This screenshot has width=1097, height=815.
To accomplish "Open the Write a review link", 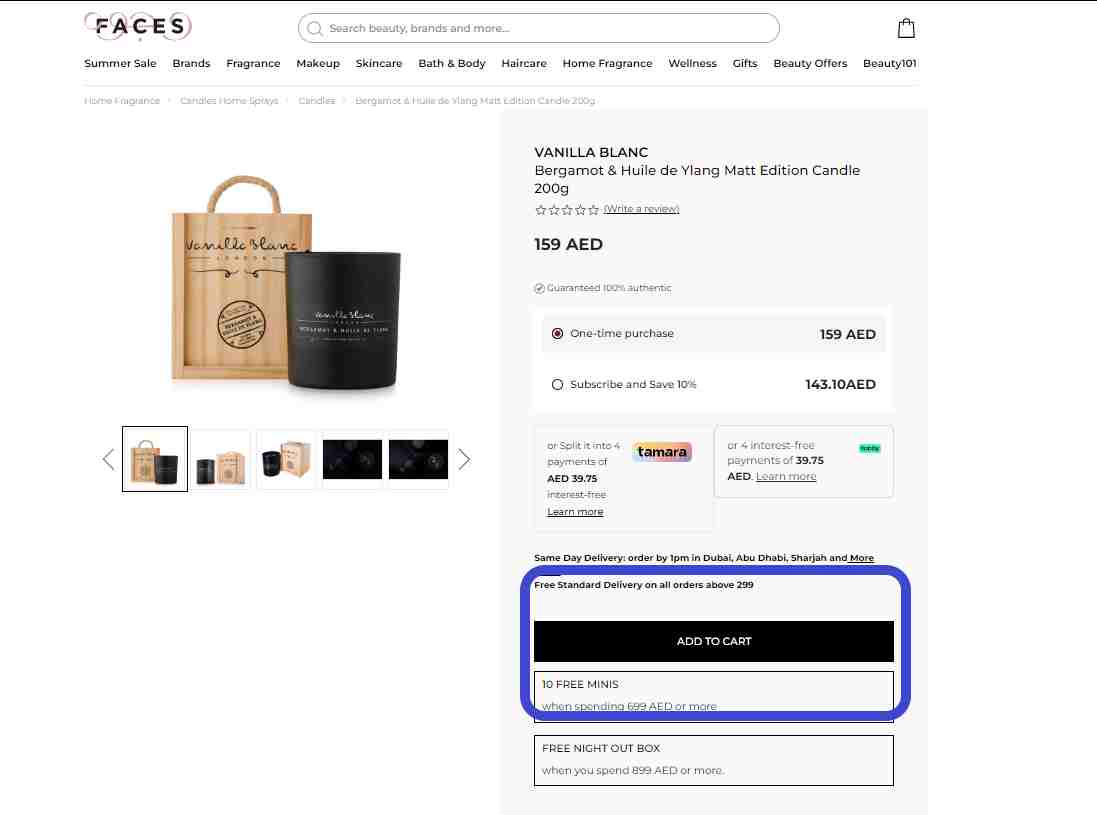I will pos(641,209).
